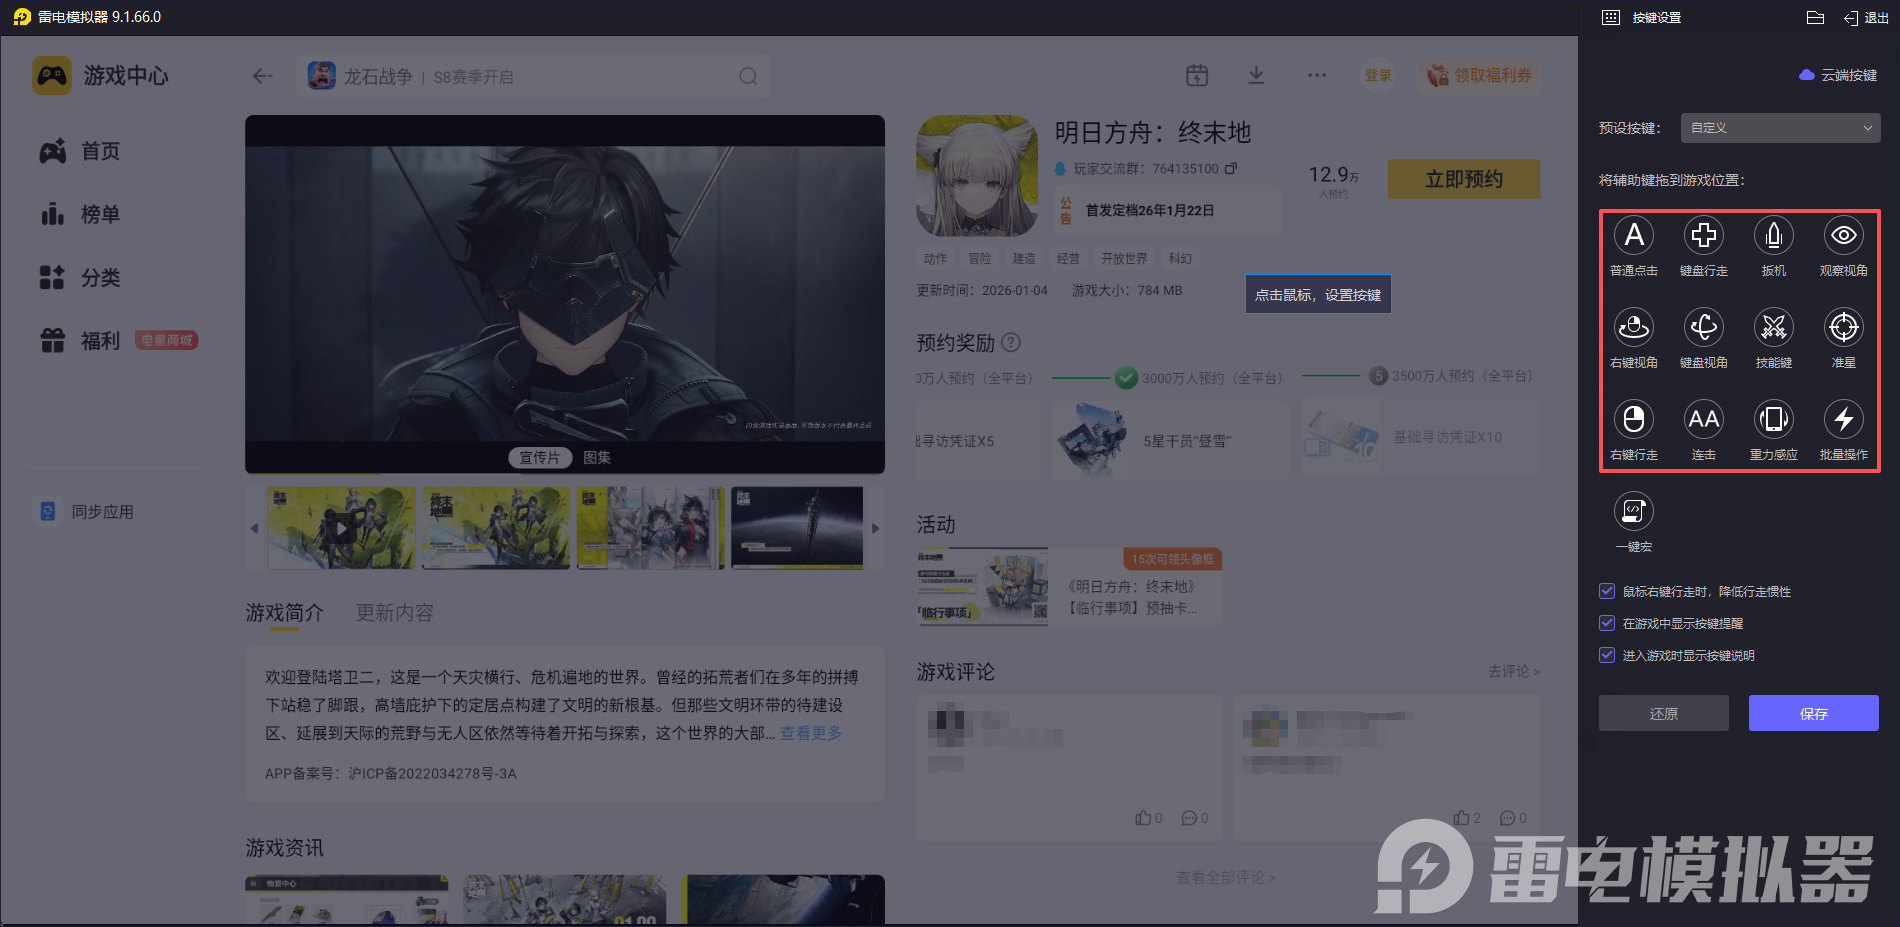Go to 首页 in game center sidebar

pos(80,151)
